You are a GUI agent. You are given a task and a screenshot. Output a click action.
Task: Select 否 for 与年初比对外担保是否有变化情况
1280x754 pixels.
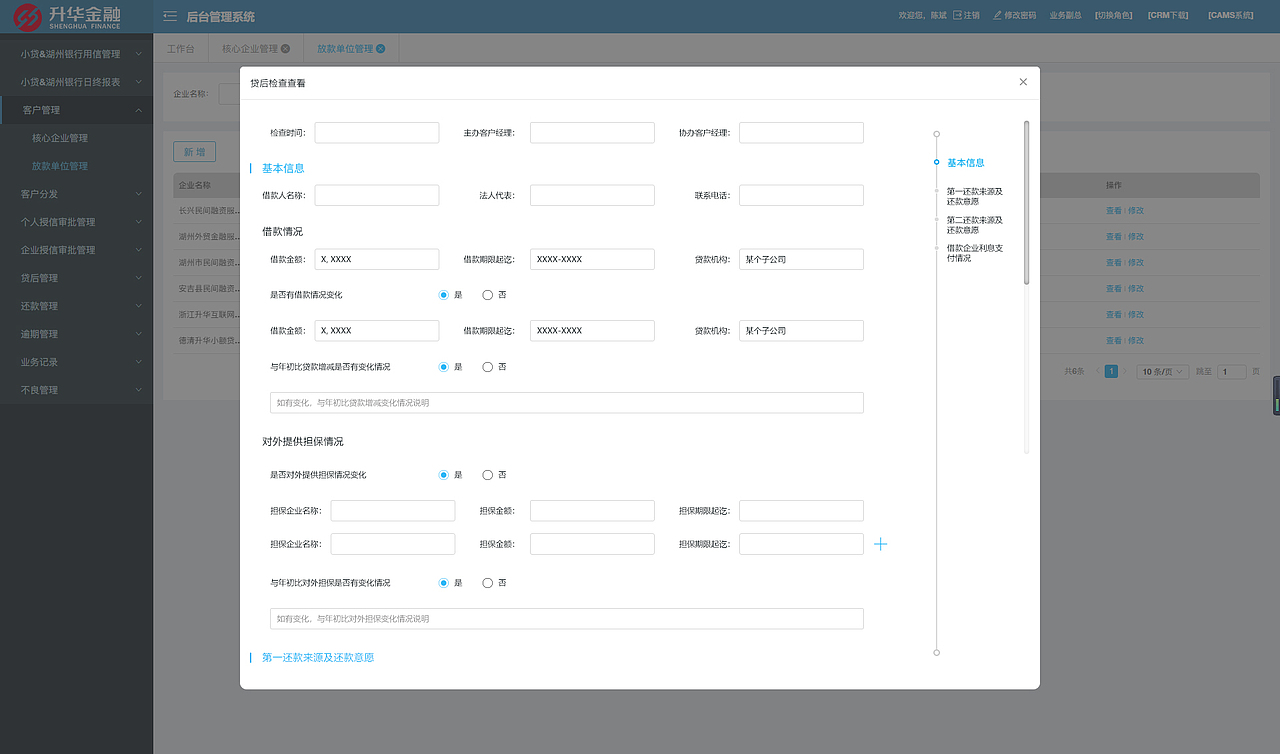[488, 583]
